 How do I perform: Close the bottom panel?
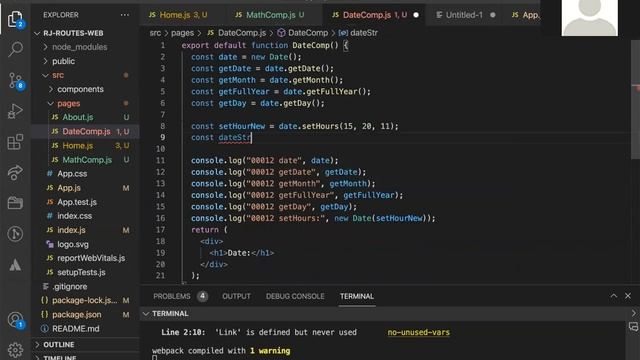coord(628,296)
